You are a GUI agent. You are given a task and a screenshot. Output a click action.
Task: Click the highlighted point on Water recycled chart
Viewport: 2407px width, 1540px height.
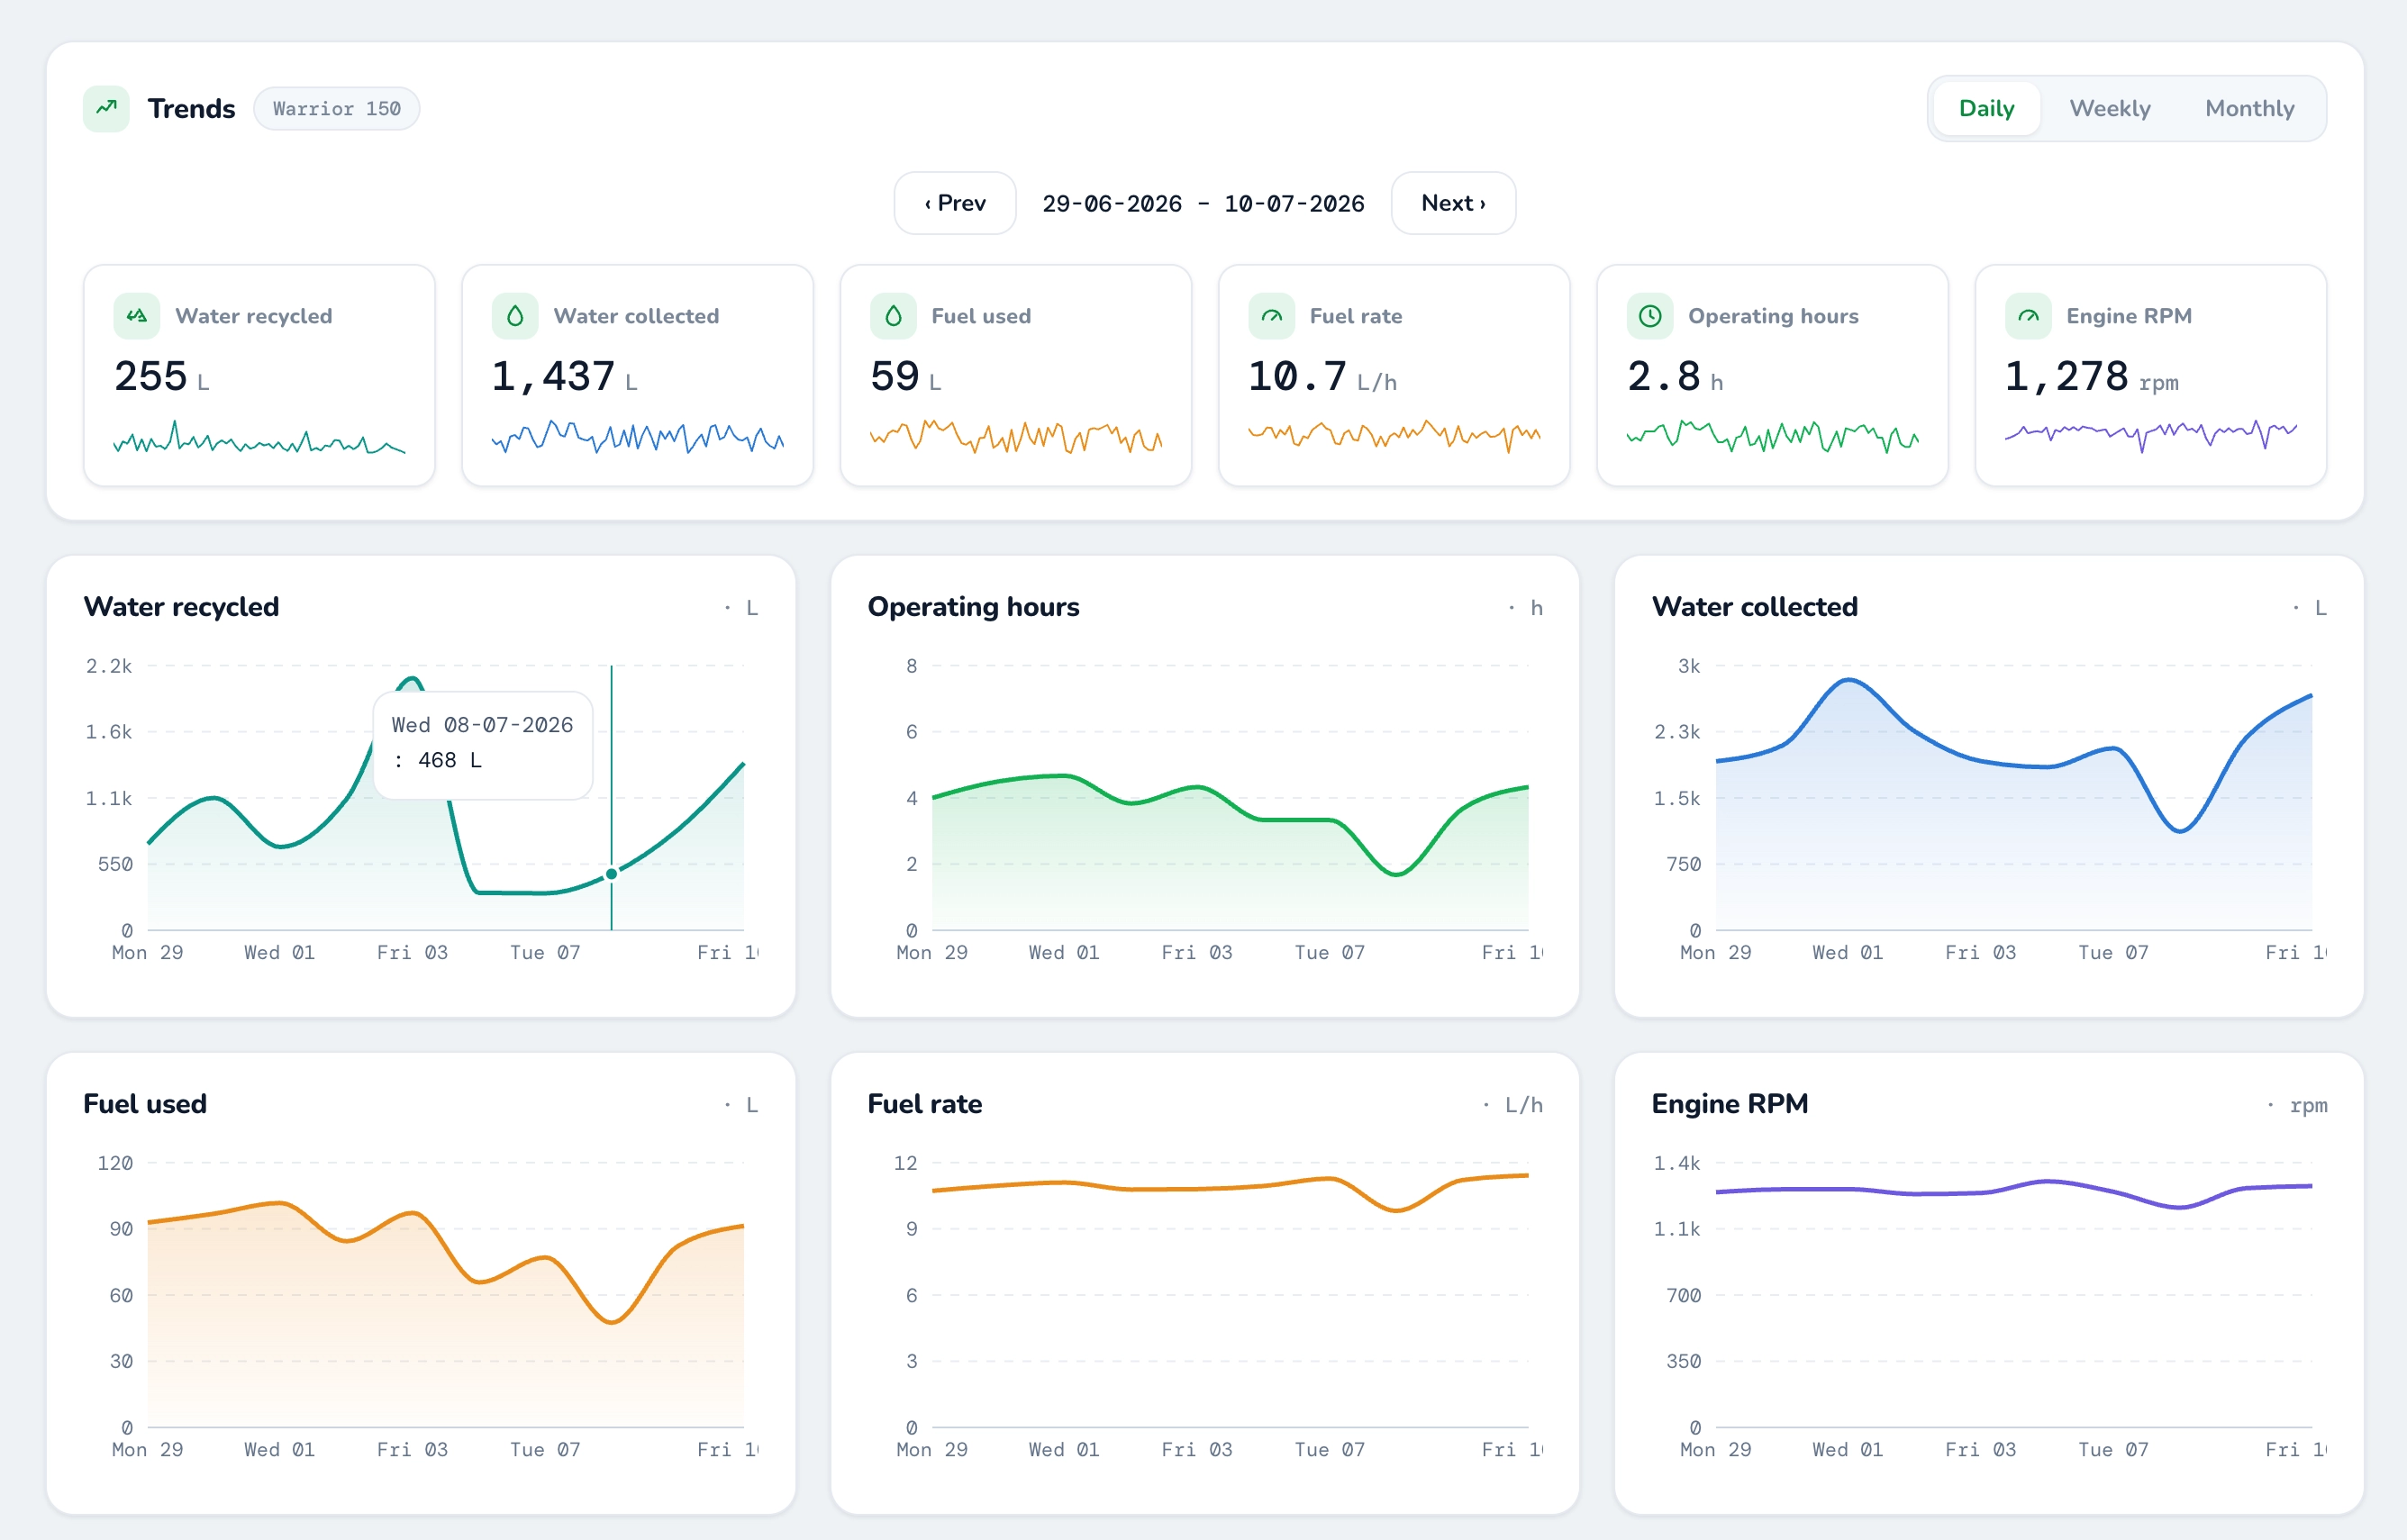611,873
